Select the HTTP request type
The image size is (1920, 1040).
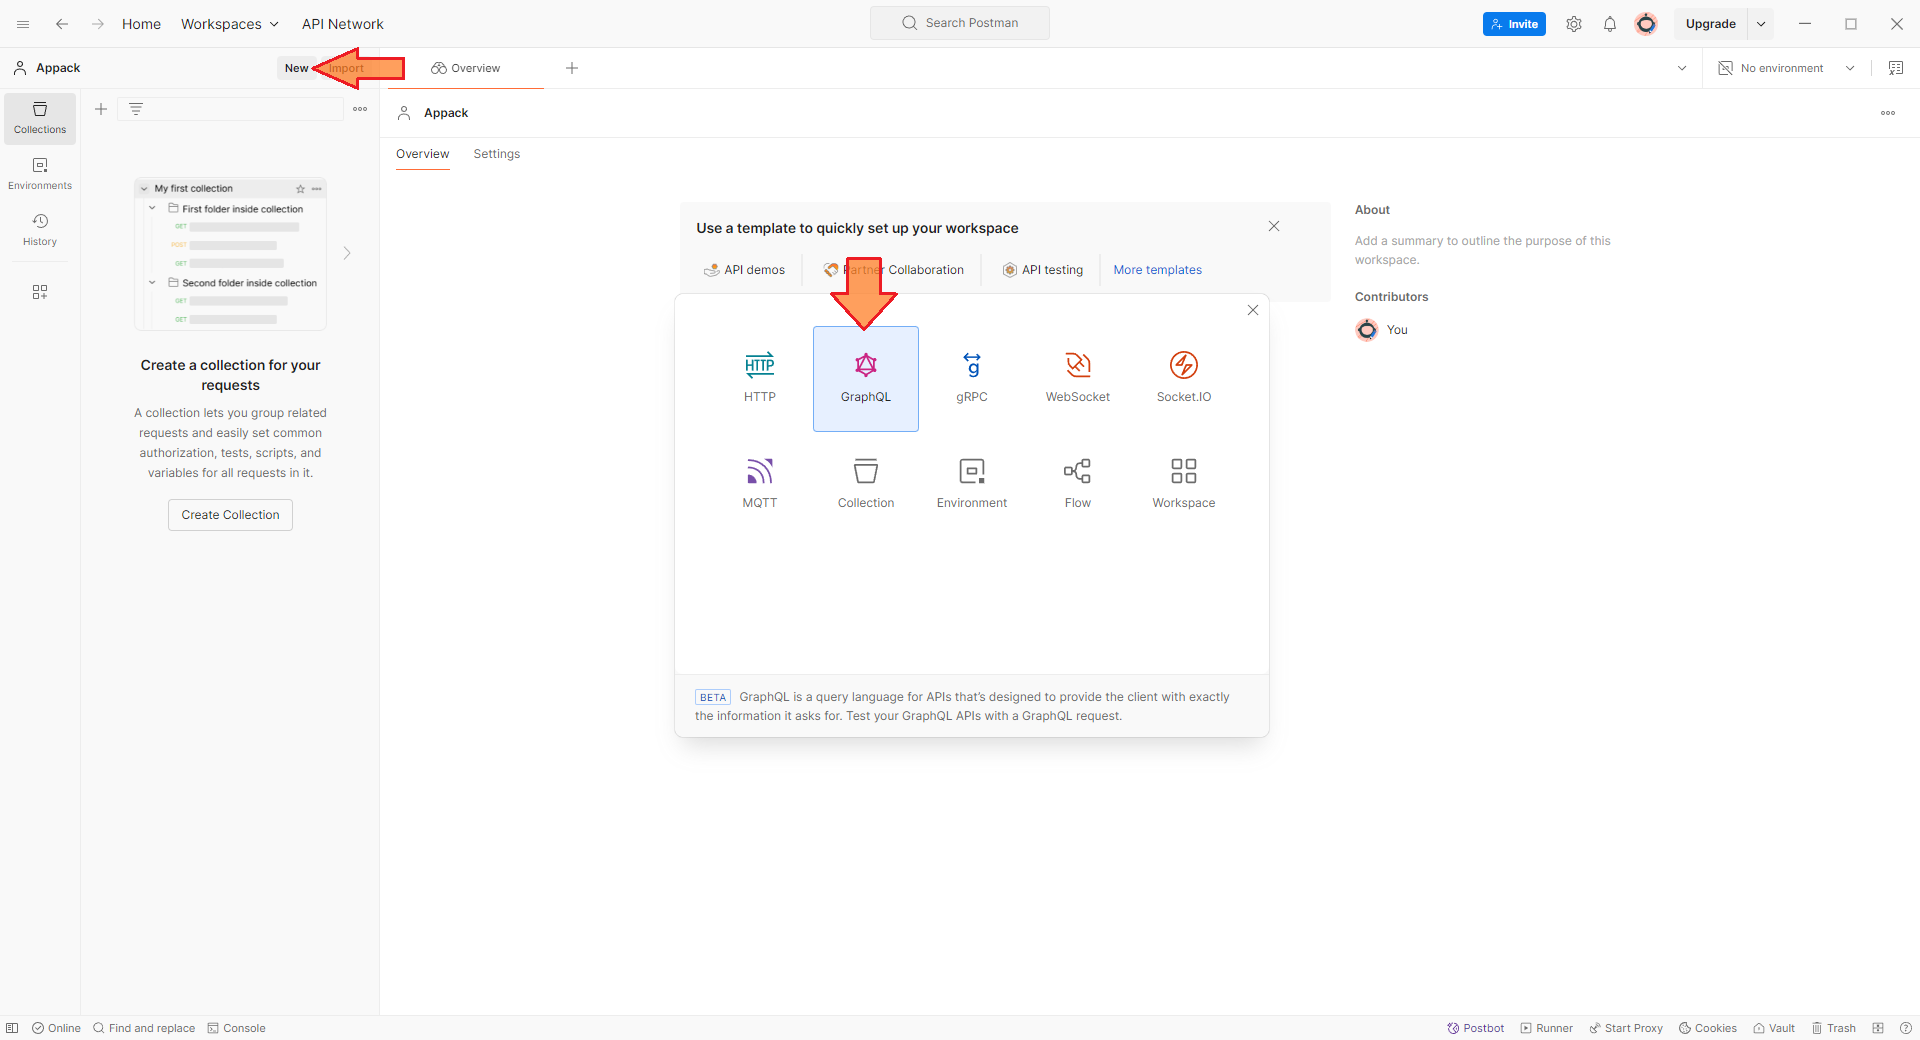760,378
